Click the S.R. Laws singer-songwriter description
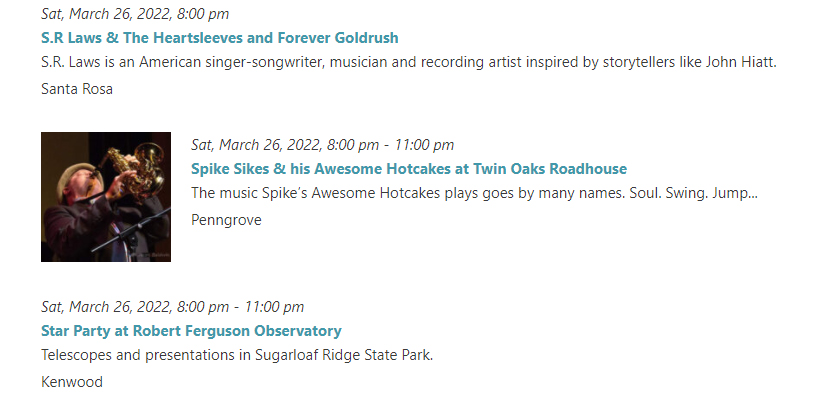This screenshot has height=411, width=835. point(409,62)
